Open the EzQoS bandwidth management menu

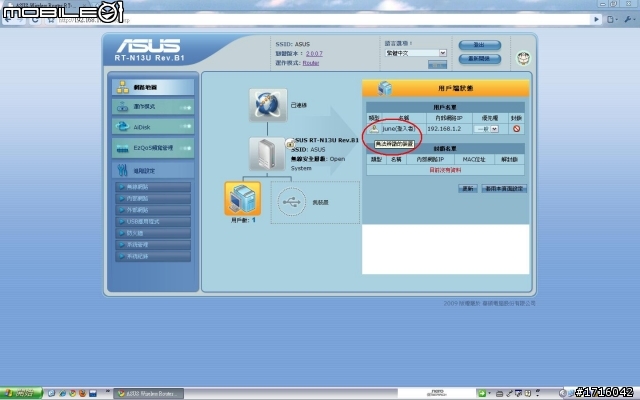(153, 148)
